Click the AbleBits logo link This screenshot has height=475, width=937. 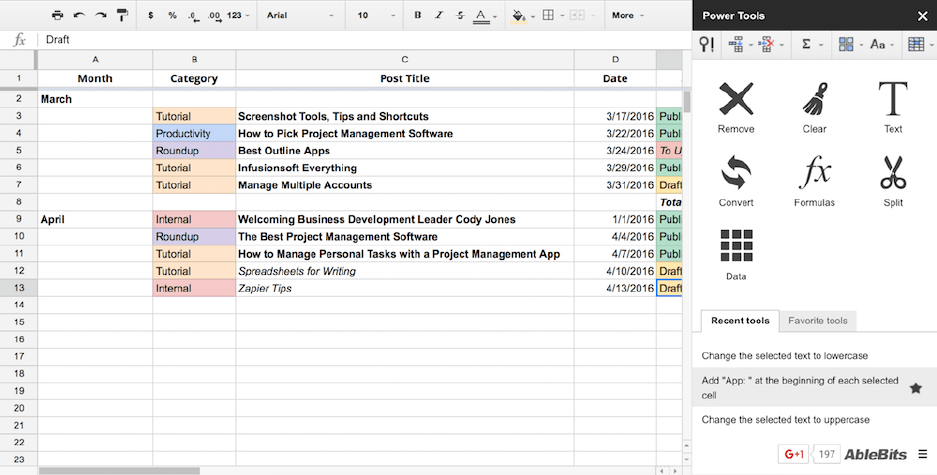(875, 454)
